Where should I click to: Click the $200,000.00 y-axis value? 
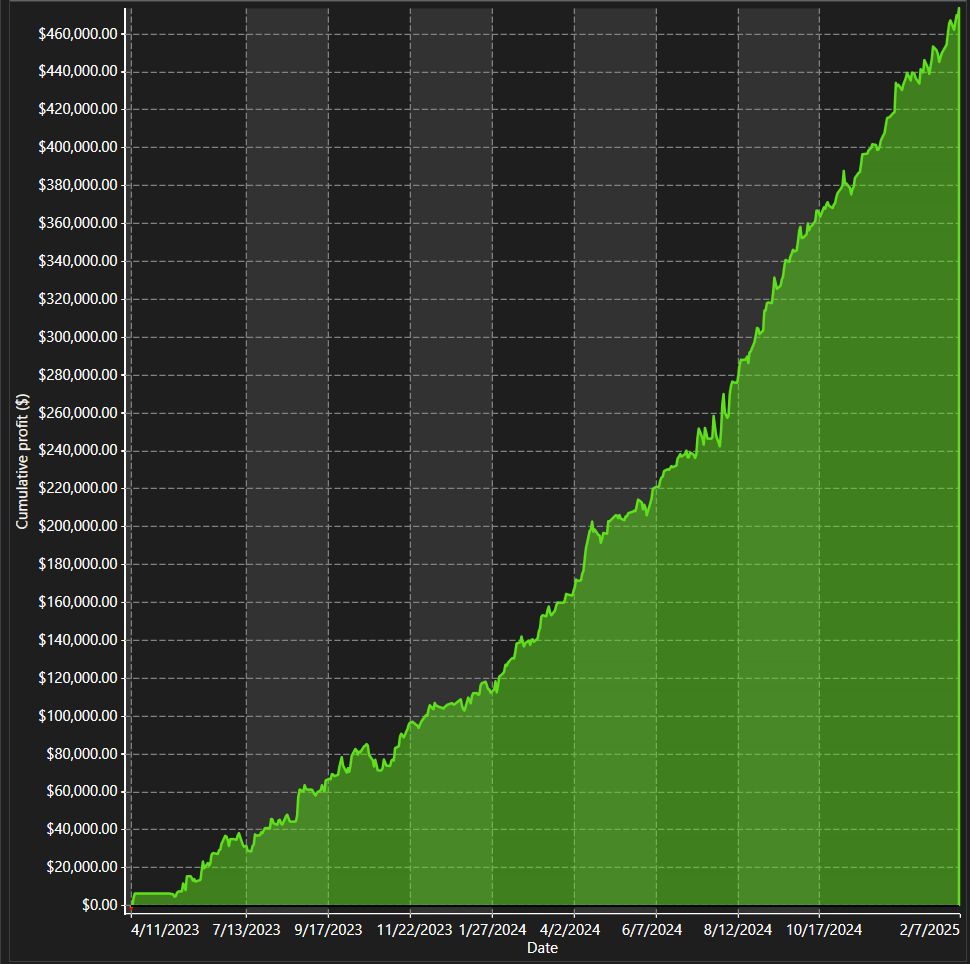78,526
